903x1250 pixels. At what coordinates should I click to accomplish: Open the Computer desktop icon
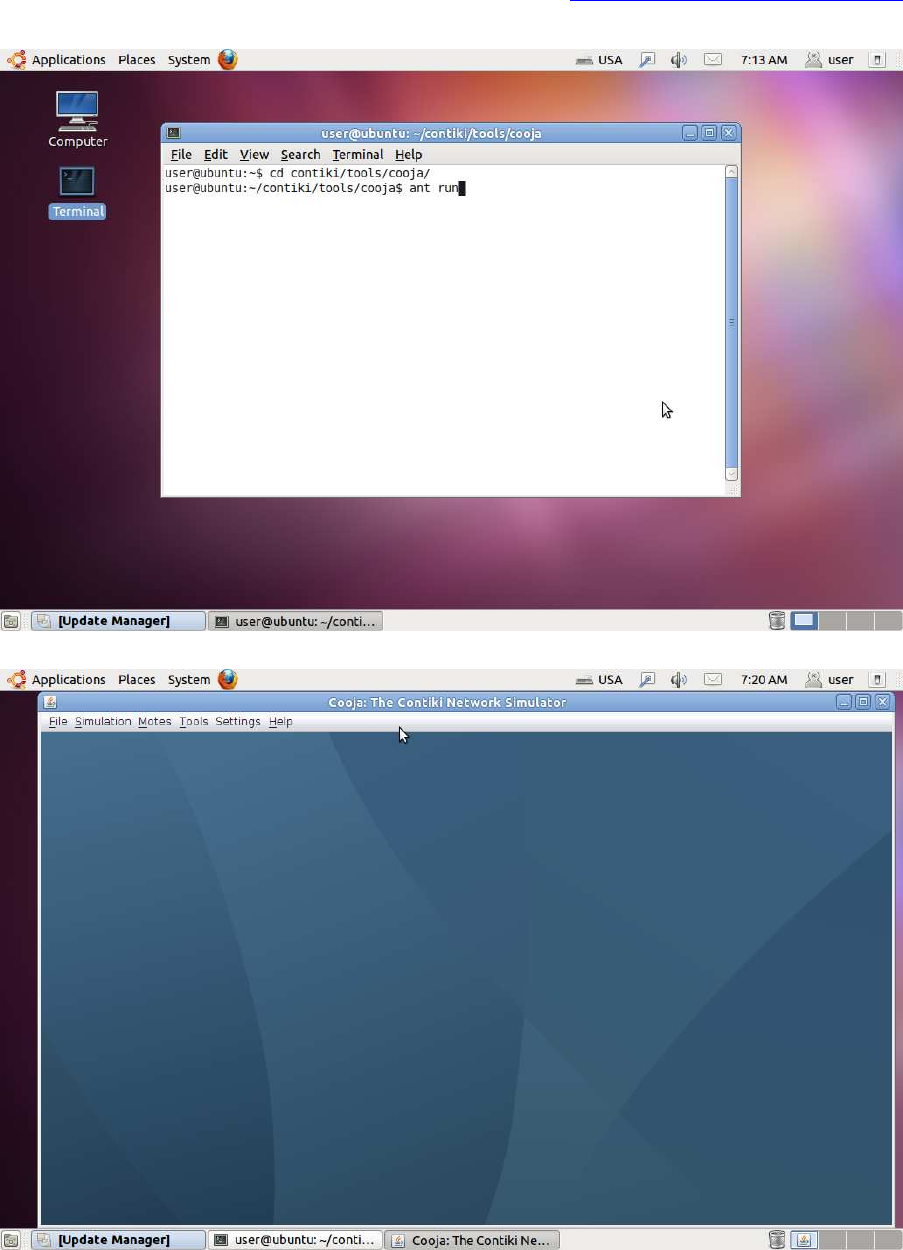(x=77, y=119)
